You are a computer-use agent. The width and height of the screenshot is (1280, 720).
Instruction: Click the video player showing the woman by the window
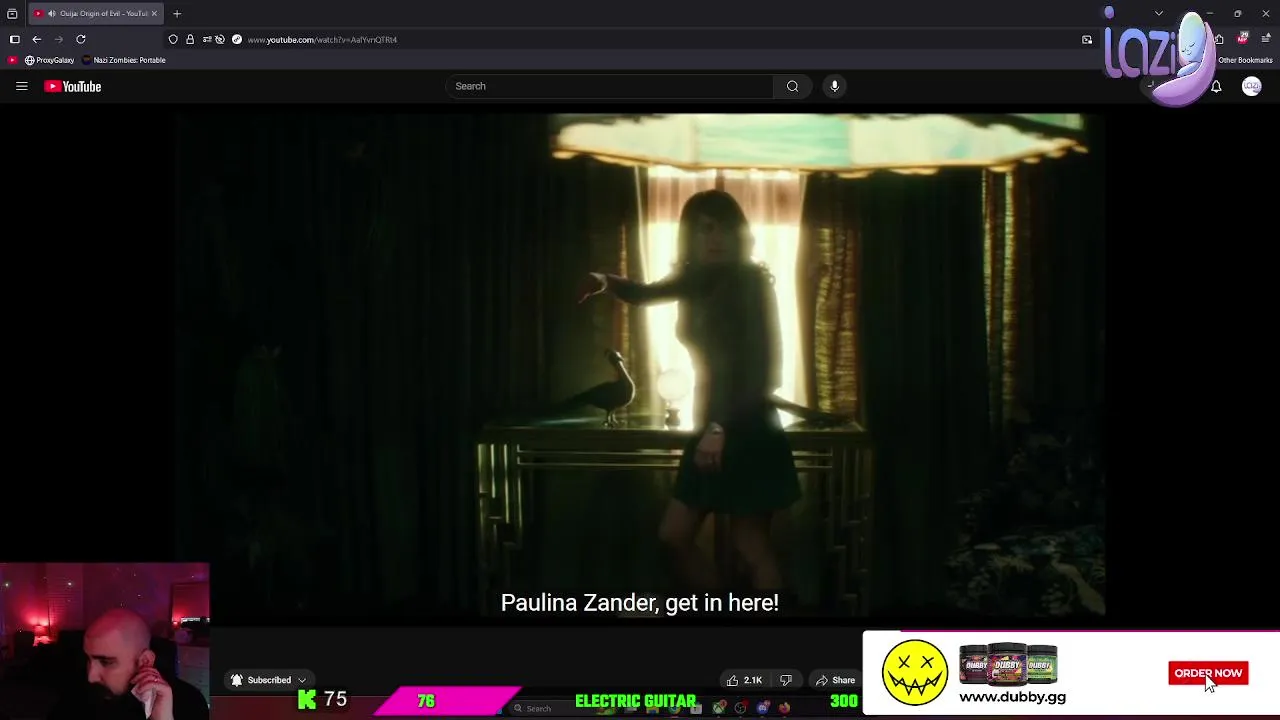(x=640, y=365)
